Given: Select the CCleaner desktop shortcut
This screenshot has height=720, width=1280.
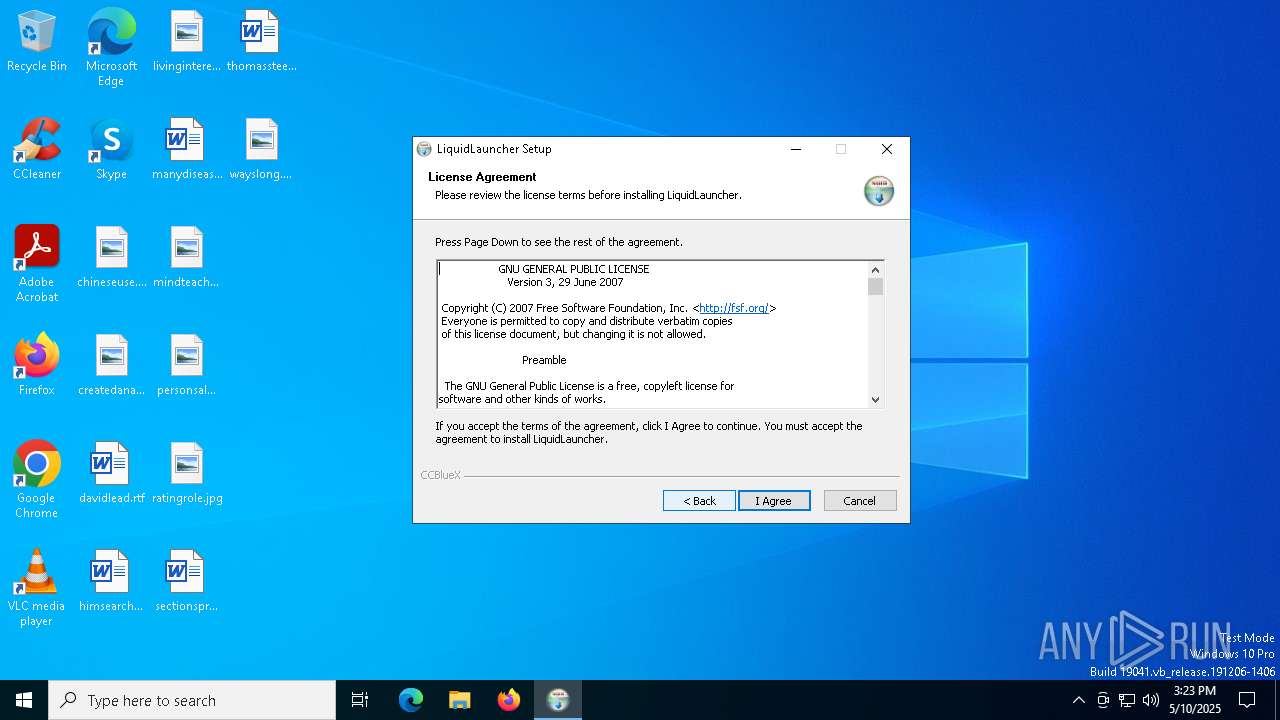Looking at the screenshot, I should 37,149.
